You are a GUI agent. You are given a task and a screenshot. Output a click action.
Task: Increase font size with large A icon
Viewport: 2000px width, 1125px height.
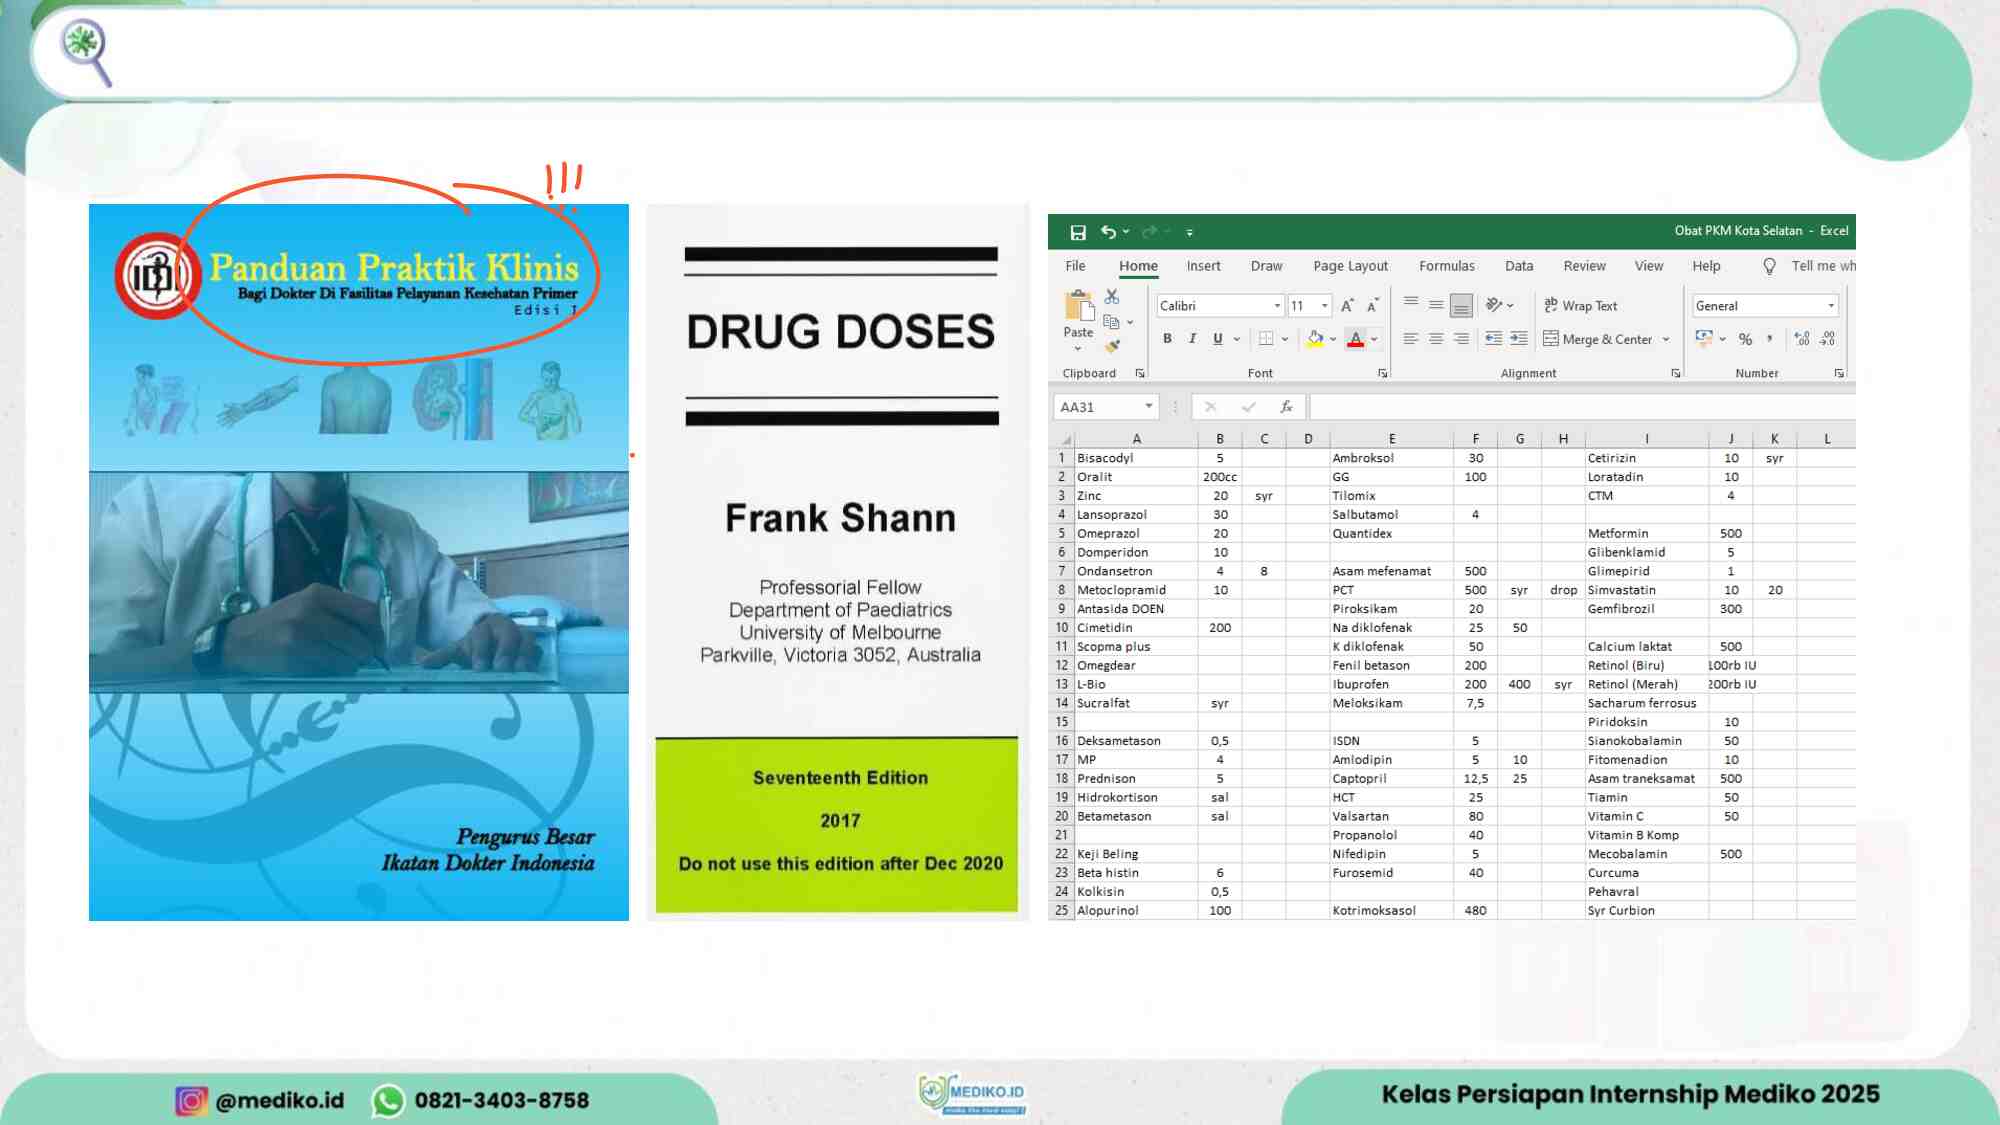tap(1347, 306)
